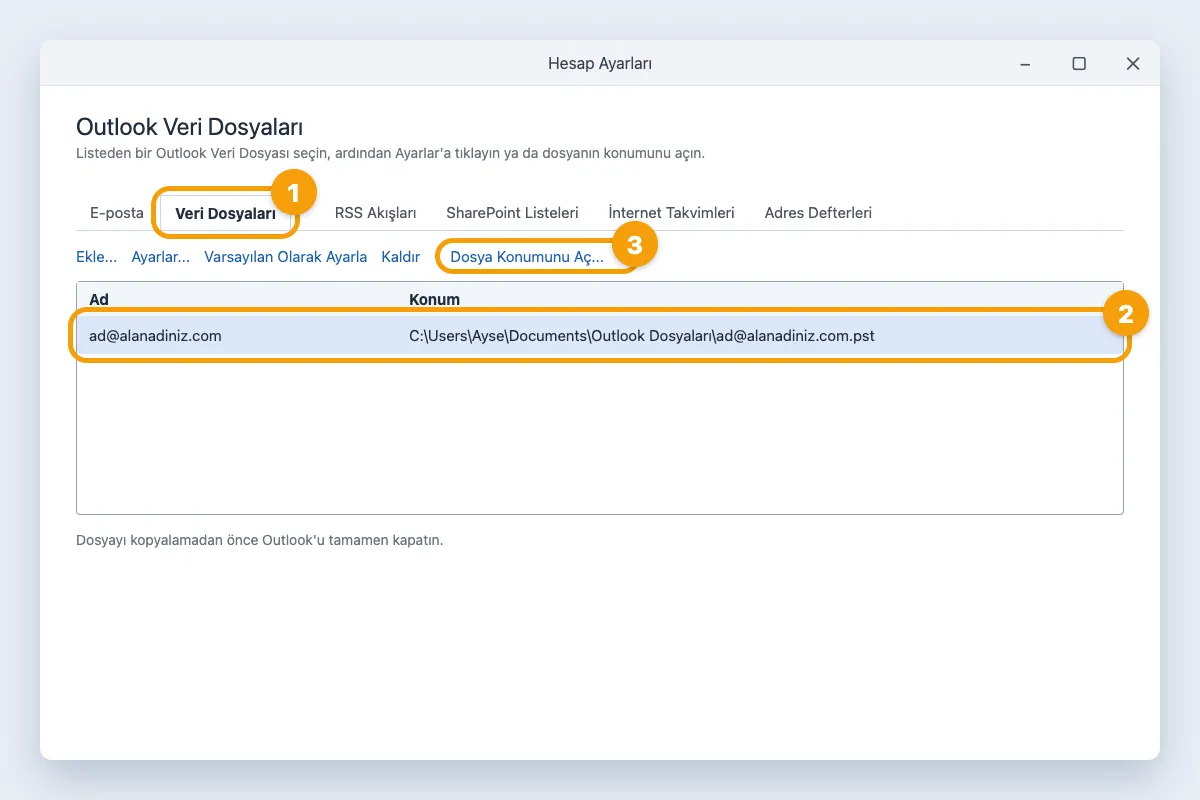Open the Veri Dosyaları tab
The image size is (1200, 800).
[x=225, y=213]
